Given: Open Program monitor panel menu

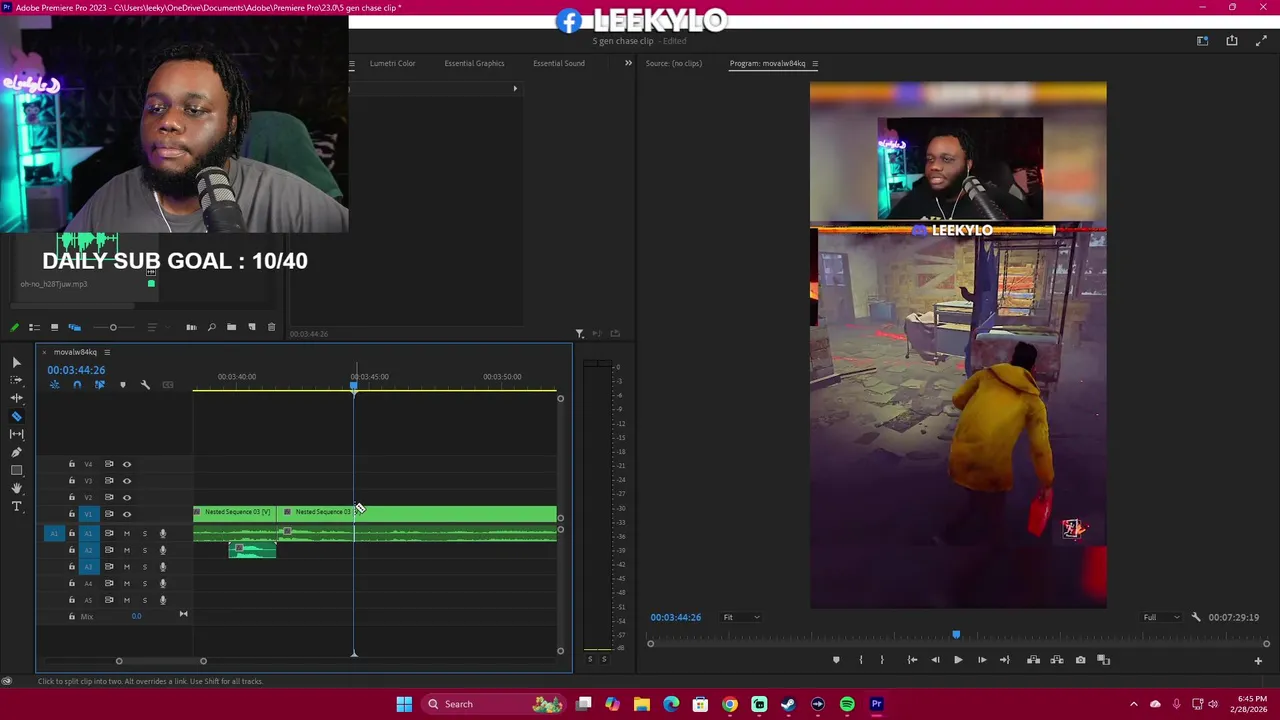Looking at the screenshot, I should [815, 63].
